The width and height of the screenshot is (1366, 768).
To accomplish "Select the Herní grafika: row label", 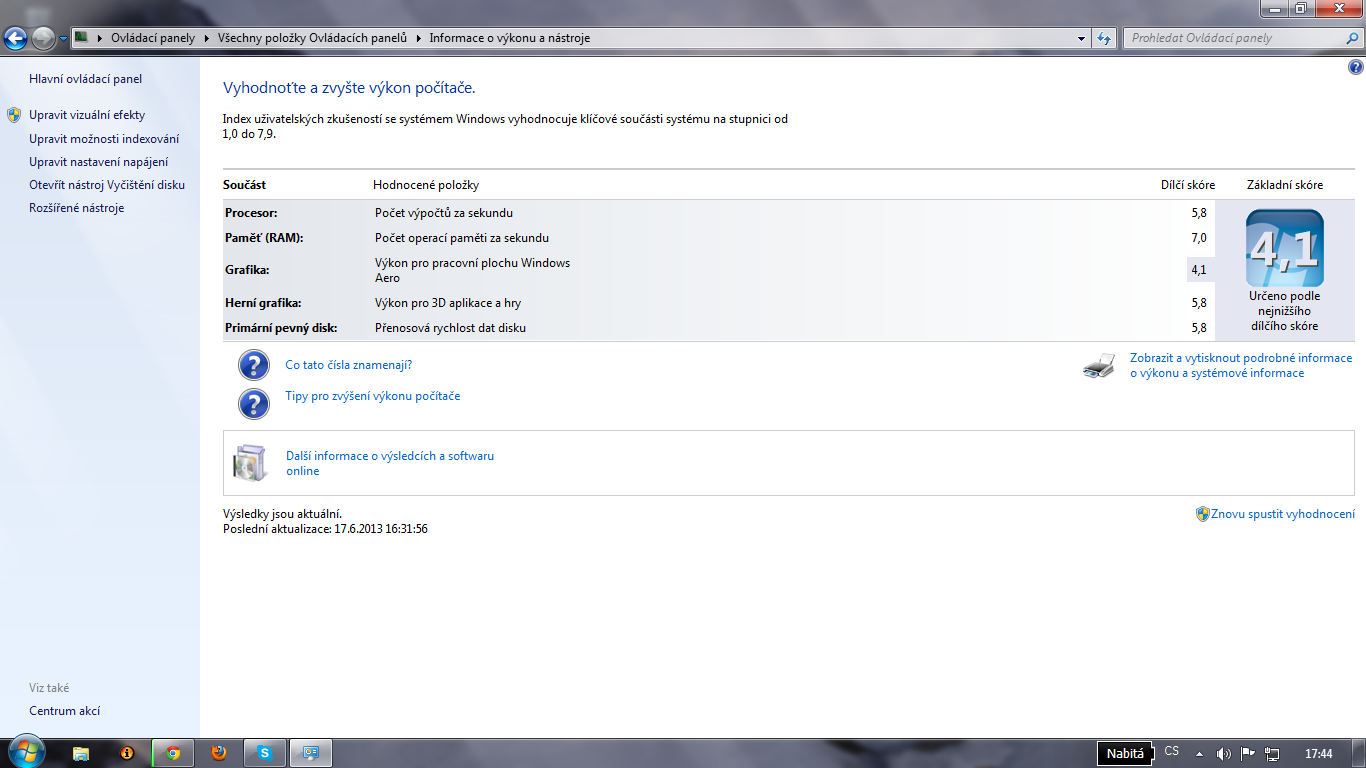I will pyautogui.click(x=263, y=303).
